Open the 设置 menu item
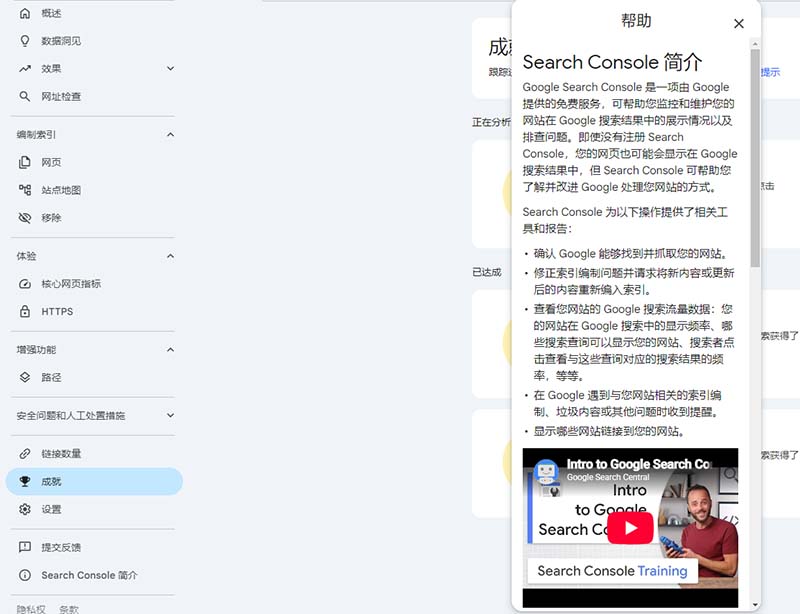 coord(94,509)
